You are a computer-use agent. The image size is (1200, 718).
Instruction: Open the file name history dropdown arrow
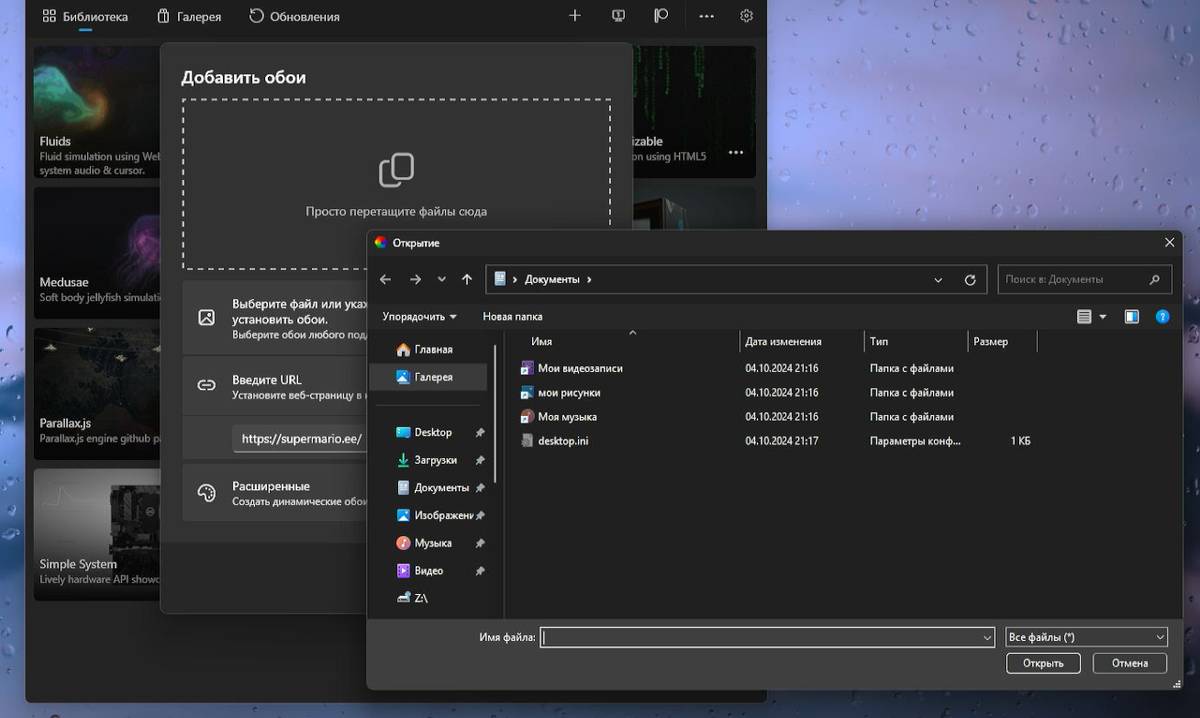pyautogui.click(x=987, y=637)
